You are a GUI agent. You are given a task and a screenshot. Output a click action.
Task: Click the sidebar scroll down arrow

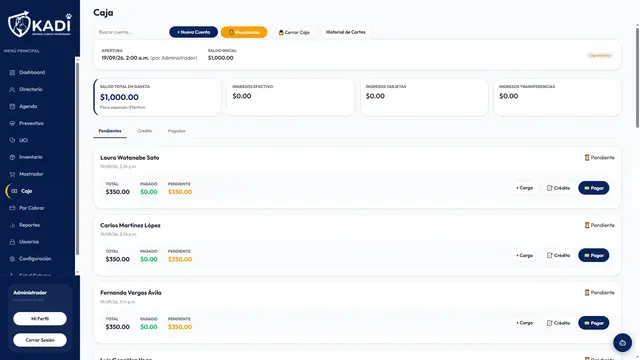[x=78, y=272]
